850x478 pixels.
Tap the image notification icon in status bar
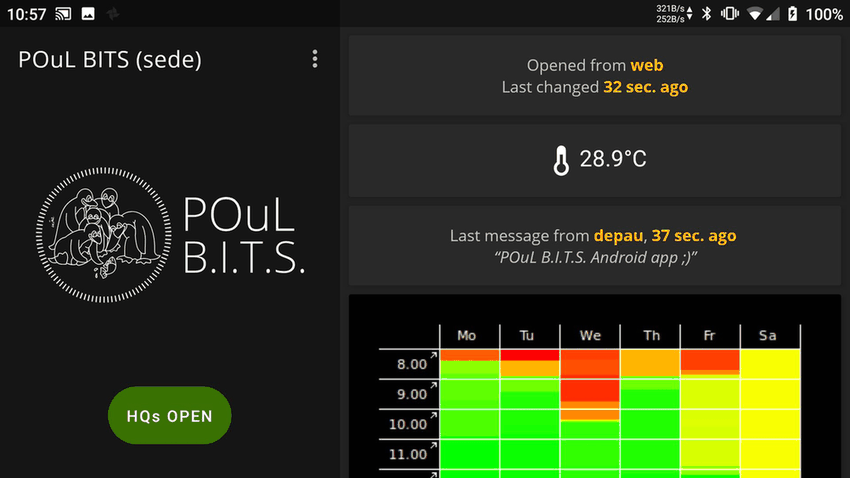point(88,14)
